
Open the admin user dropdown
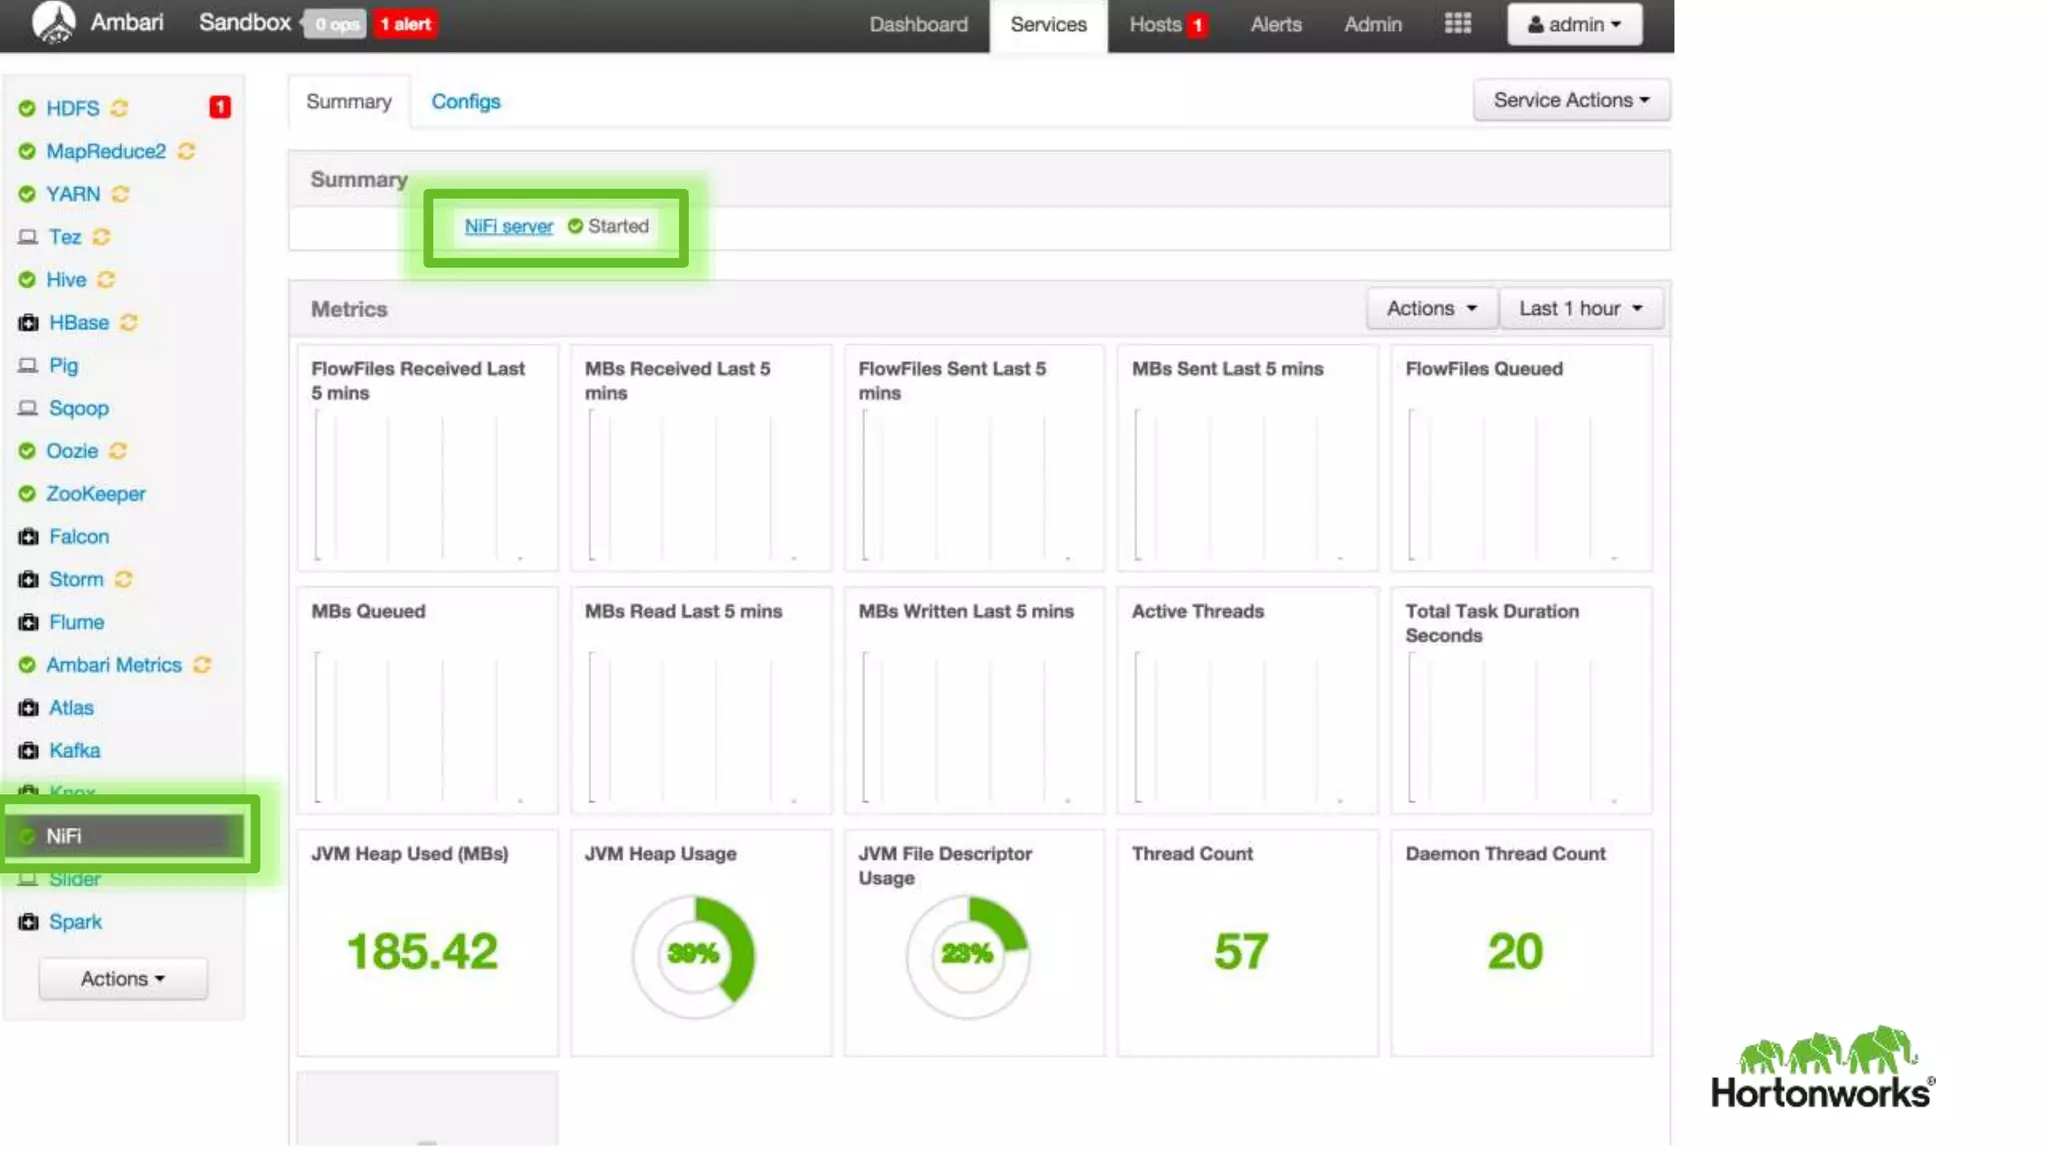[1574, 24]
